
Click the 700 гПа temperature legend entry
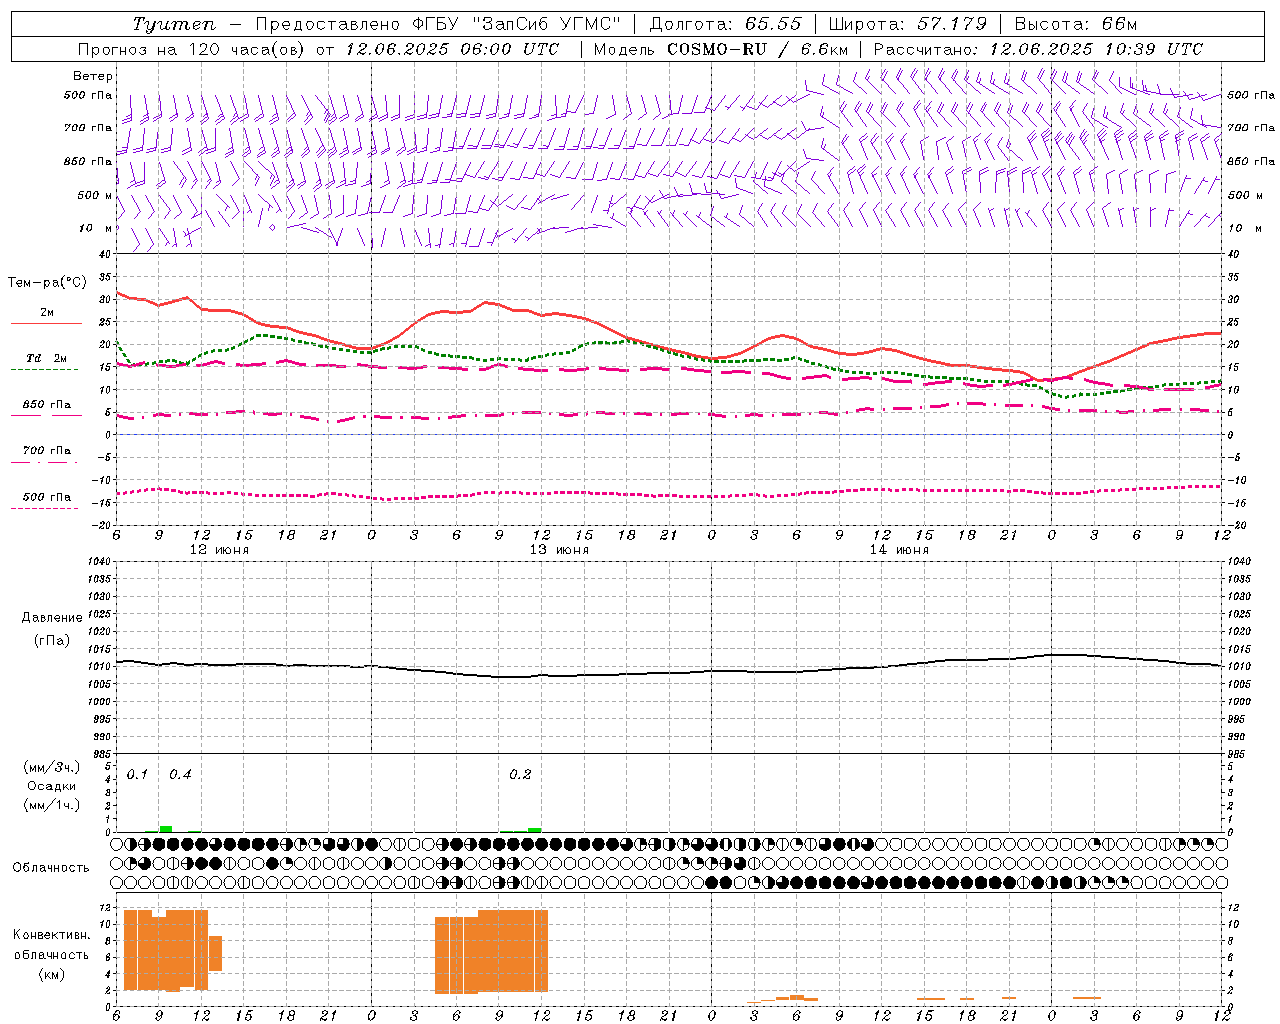[x=46, y=454]
